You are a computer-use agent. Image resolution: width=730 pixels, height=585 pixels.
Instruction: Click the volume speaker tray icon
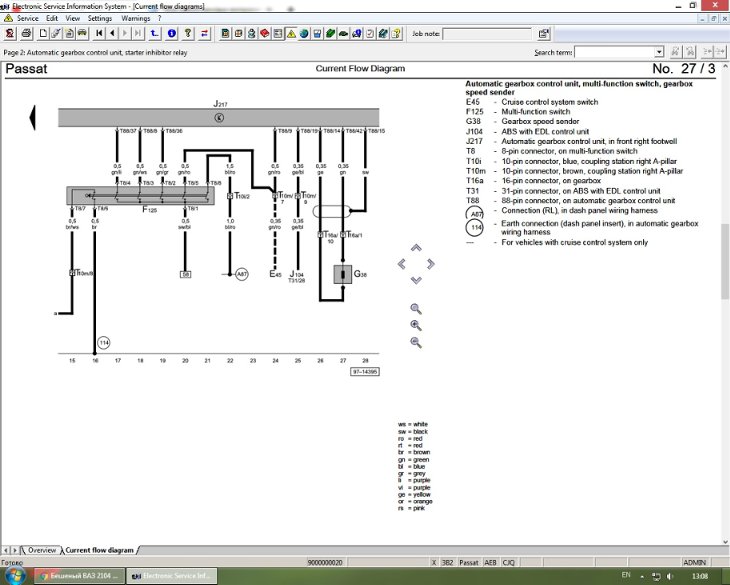[670, 576]
